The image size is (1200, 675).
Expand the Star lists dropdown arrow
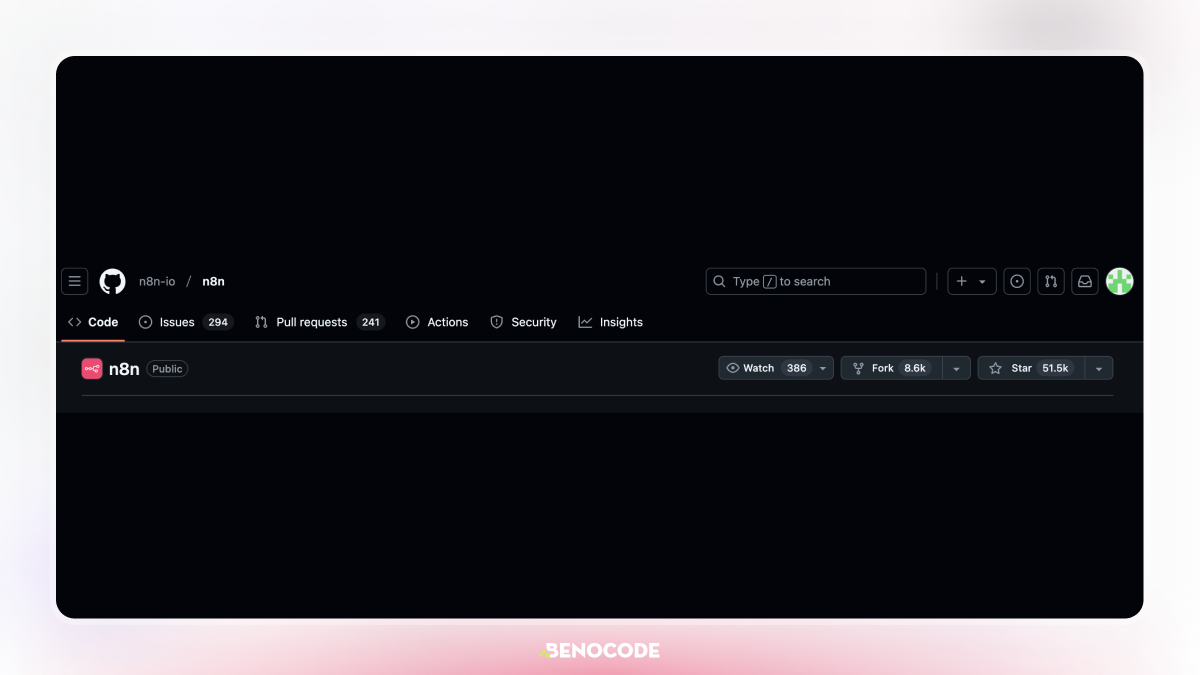1099,368
